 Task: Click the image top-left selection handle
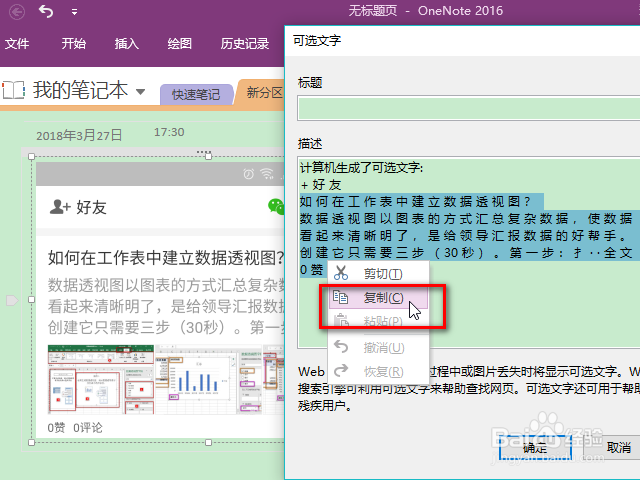click(31, 156)
